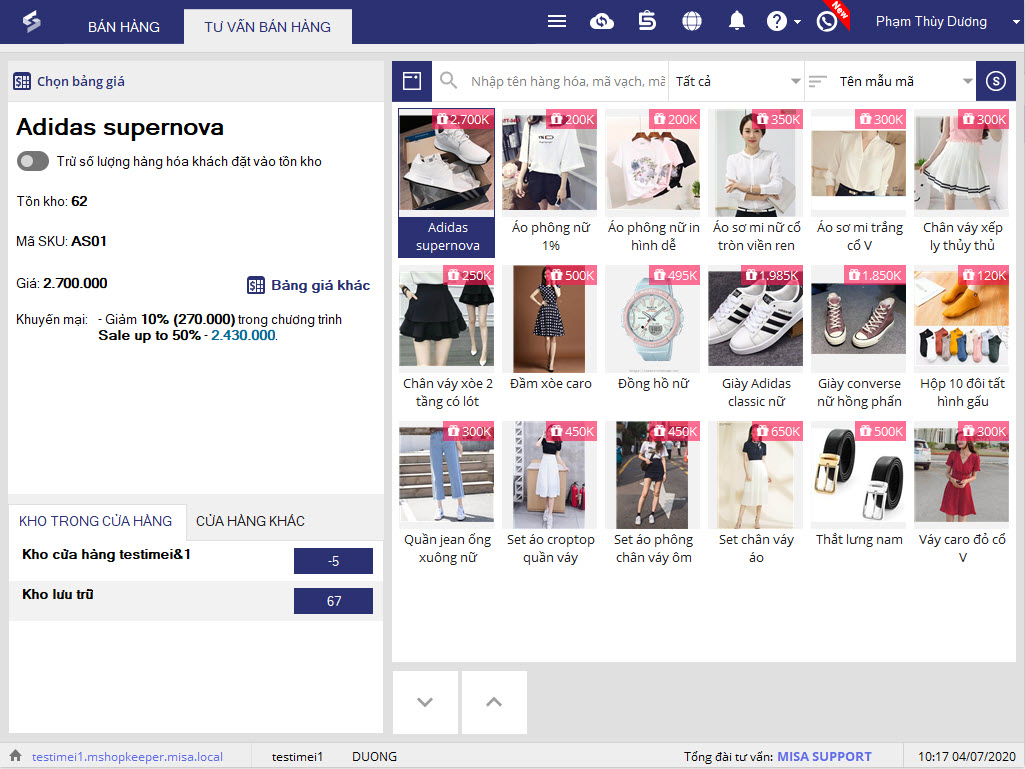Viewport: 1025px width, 769px height.
Task: Click the 2.700K promotion gift badge
Action: [x=463, y=119]
